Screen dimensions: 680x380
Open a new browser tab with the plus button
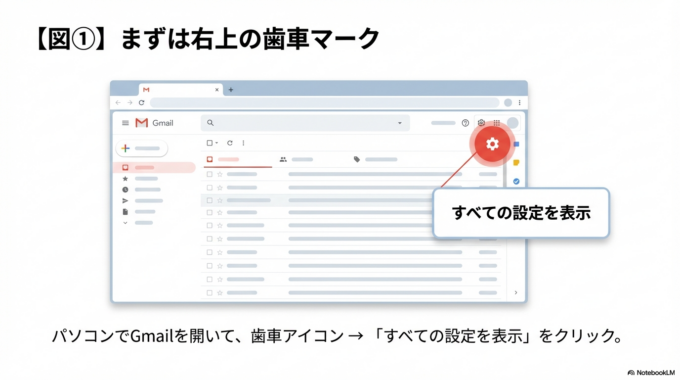coord(231,90)
